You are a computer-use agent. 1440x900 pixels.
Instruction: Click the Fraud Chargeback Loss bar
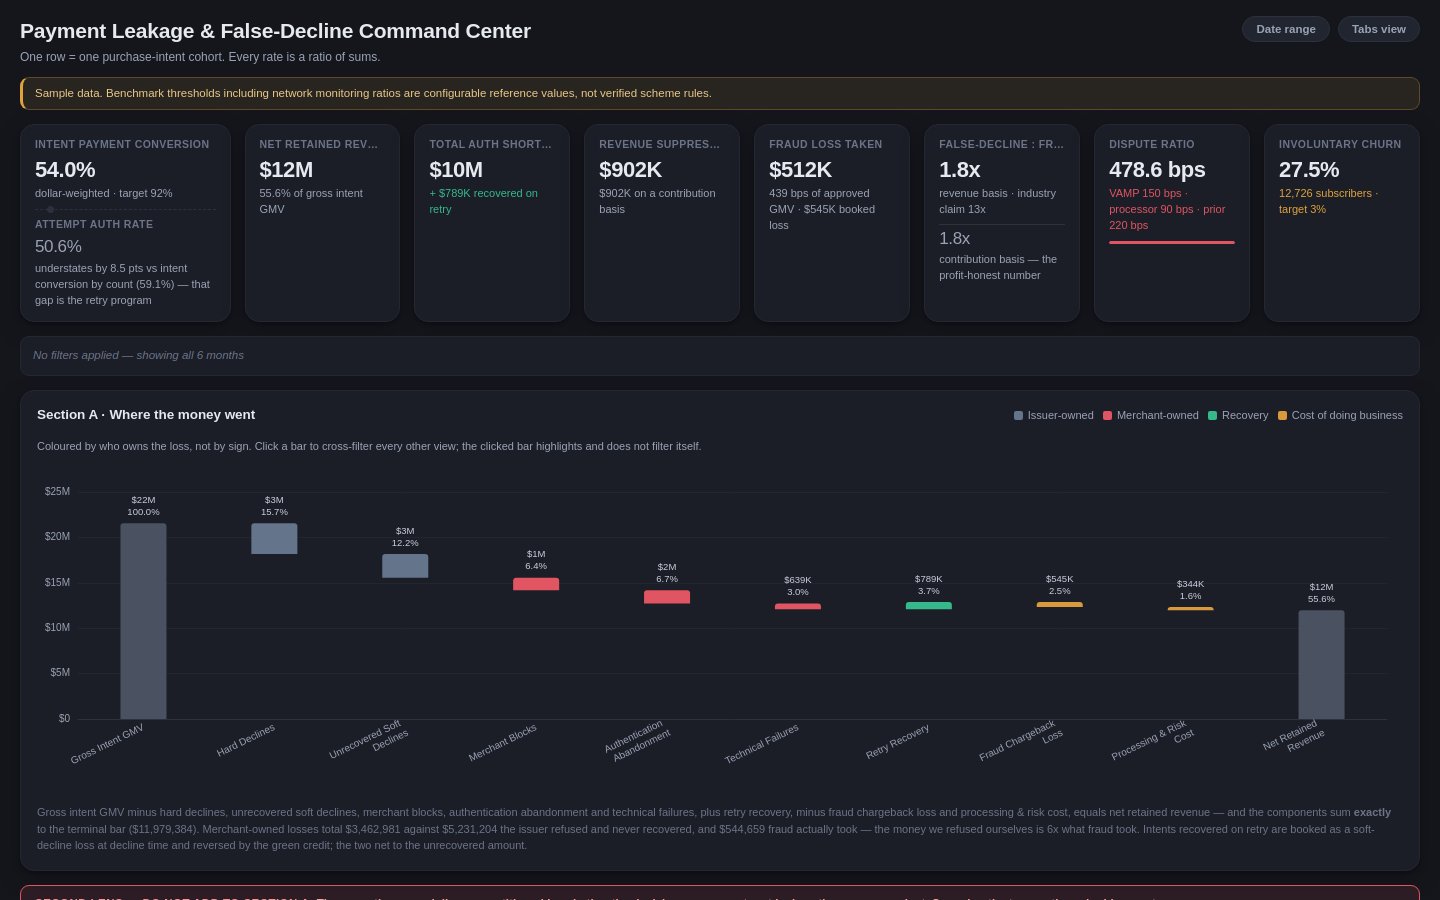tap(1060, 604)
